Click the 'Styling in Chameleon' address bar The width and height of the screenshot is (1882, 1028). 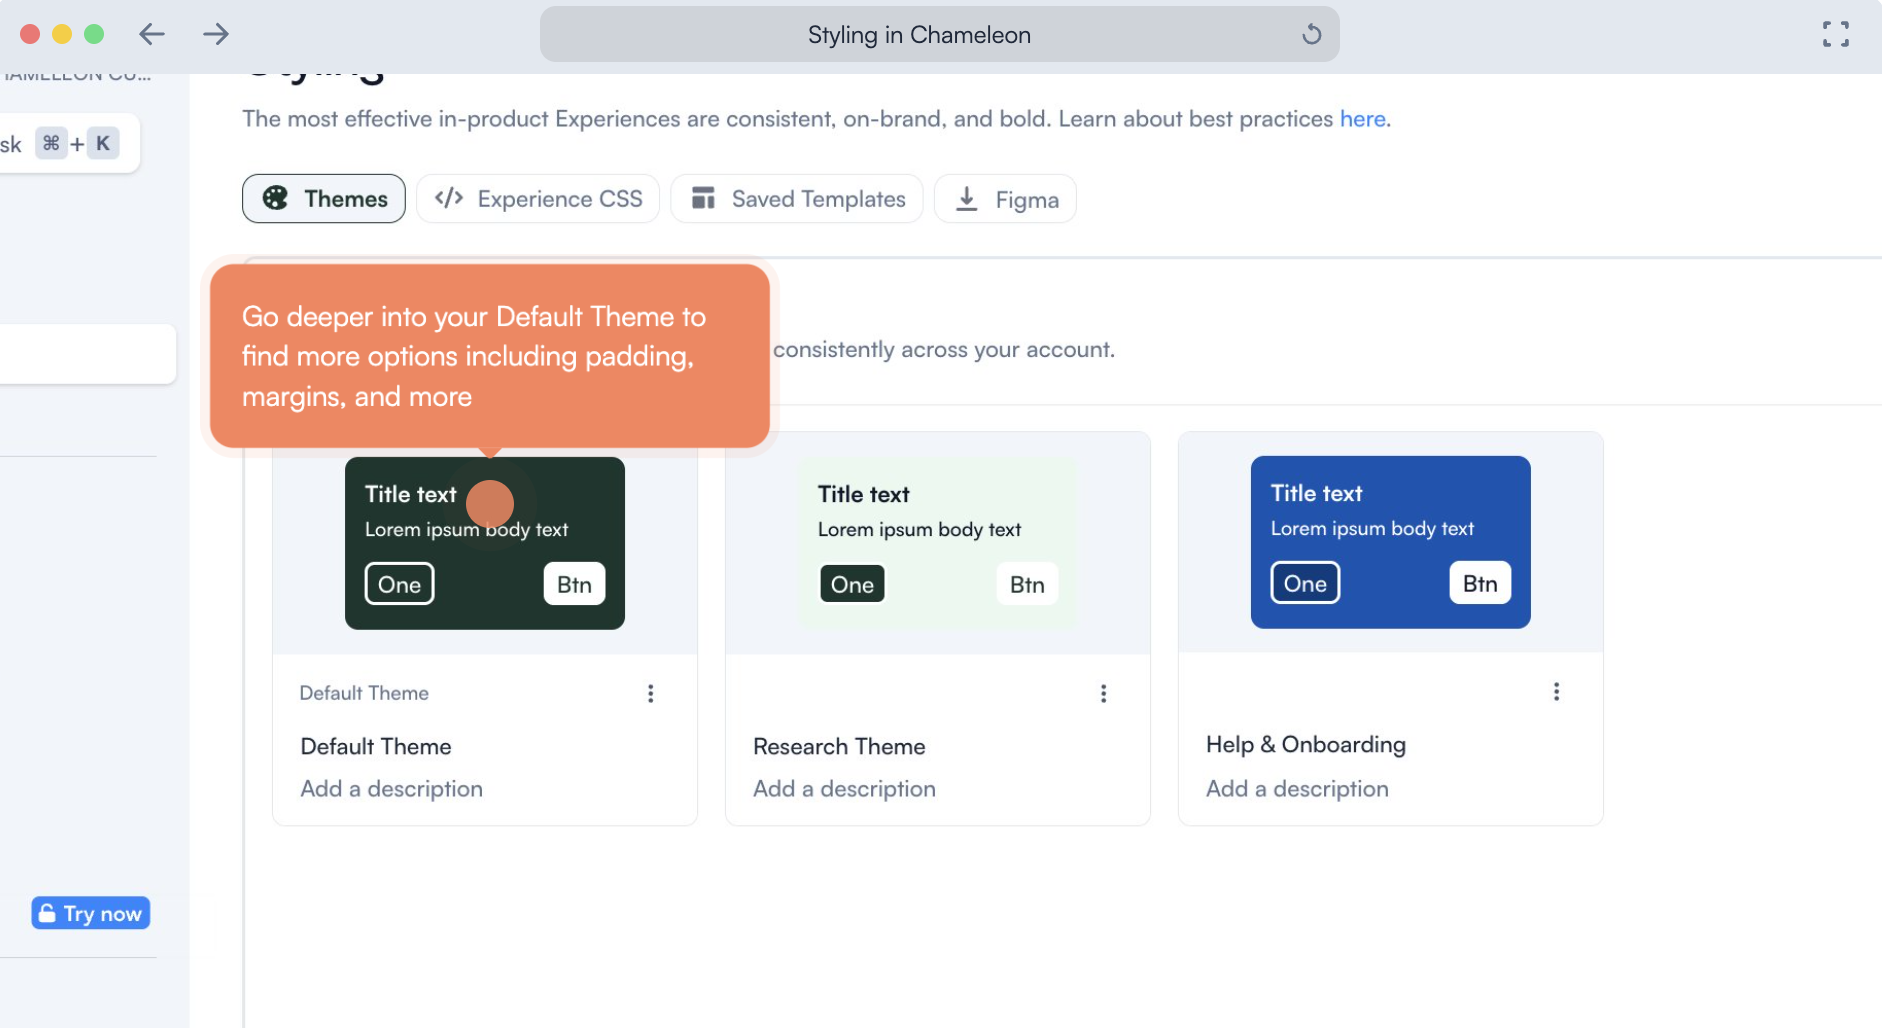[940, 35]
